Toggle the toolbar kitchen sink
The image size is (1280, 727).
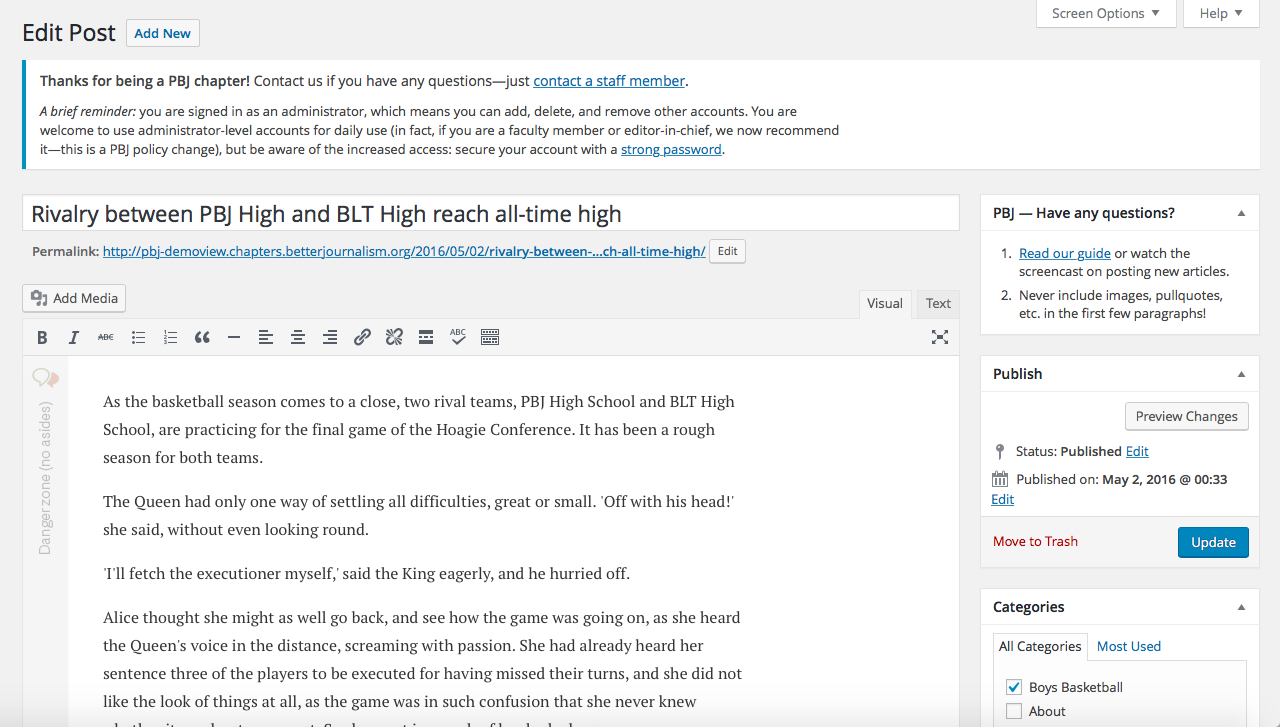click(490, 338)
